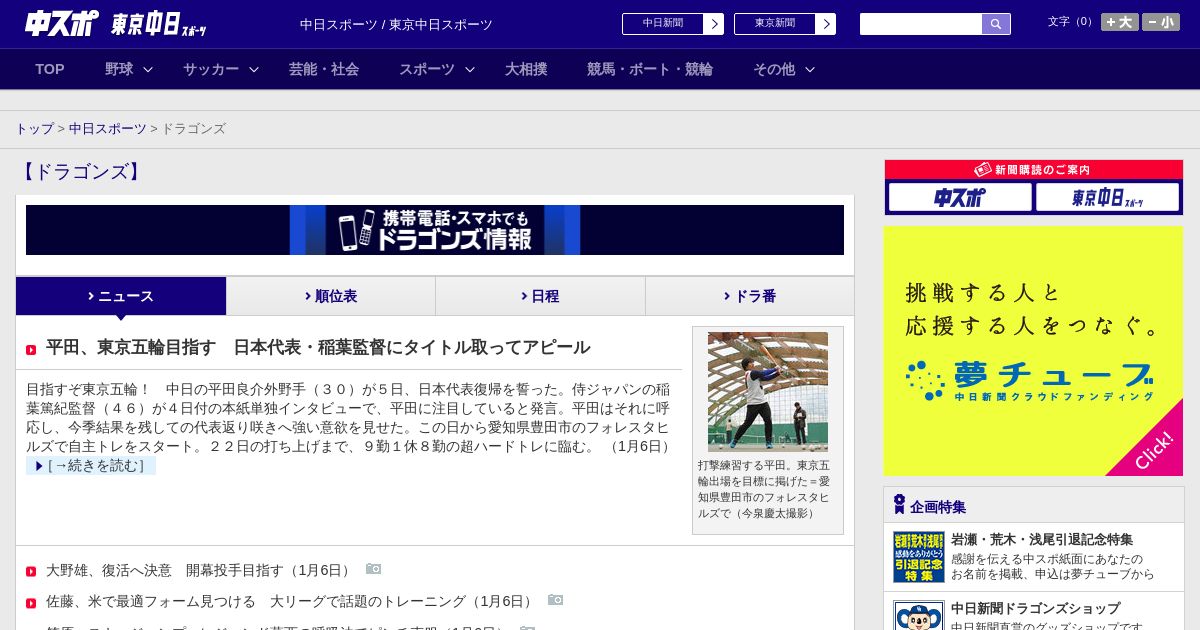Open 大野雄、復活へ決意 article link
This screenshot has width=1200, height=630.
pyautogui.click(x=200, y=570)
